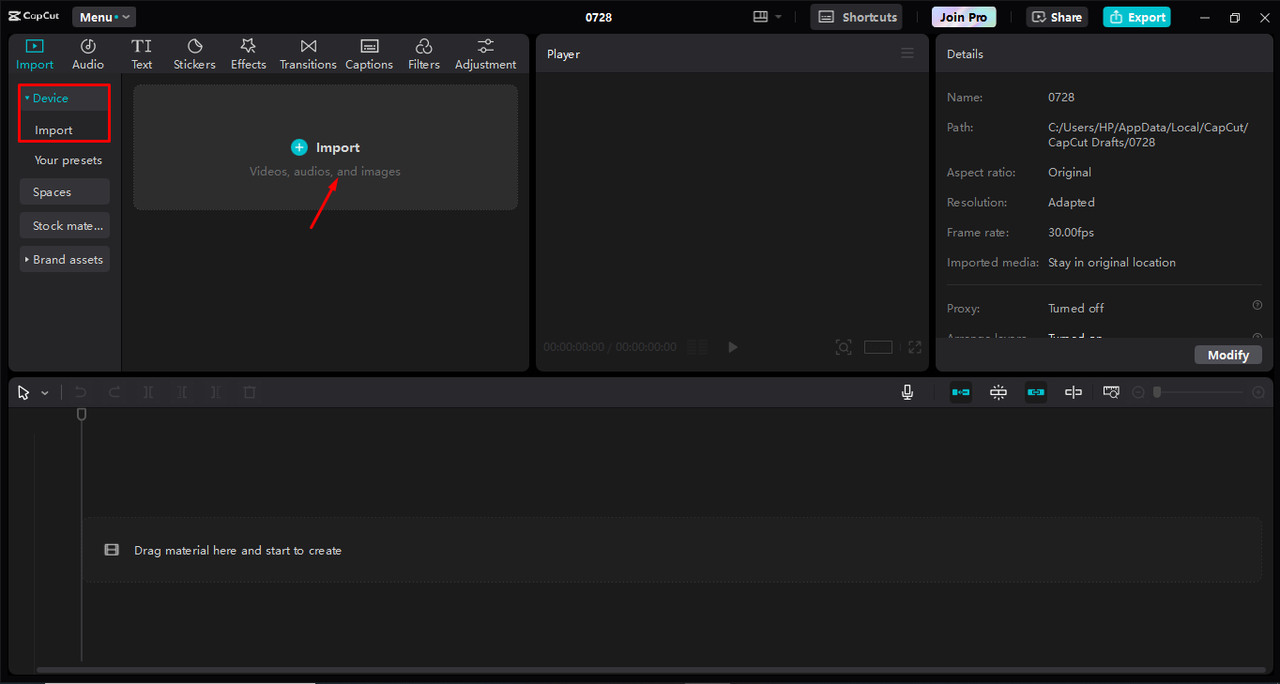This screenshot has height=684, width=1280.
Task: Open the layout selector dropdown
Action: point(767,17)
